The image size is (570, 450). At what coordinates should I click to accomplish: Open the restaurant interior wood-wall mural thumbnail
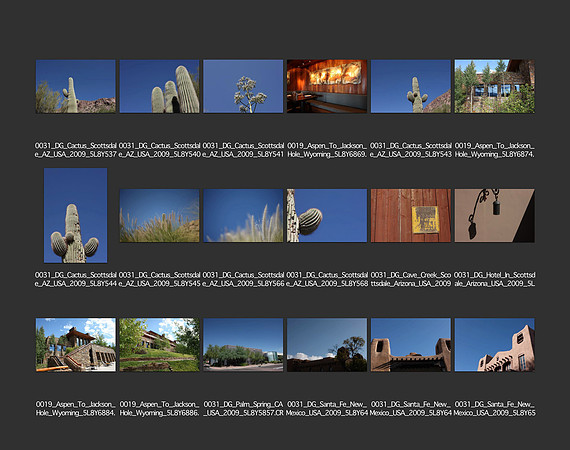(327, 87)
